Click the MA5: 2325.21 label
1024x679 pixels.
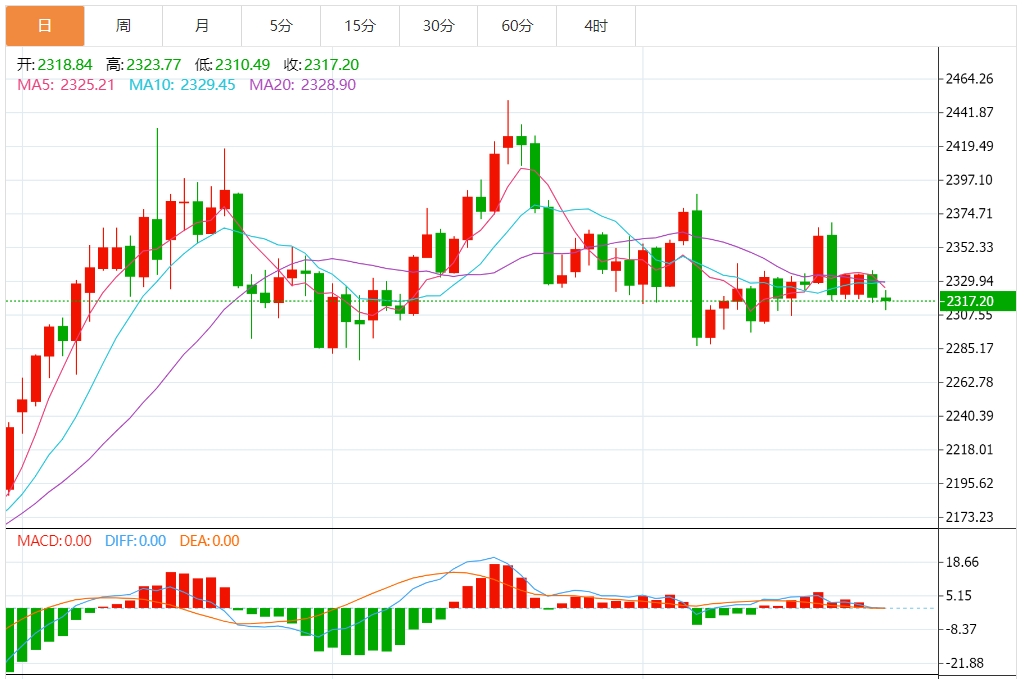(x=66, y=85)
